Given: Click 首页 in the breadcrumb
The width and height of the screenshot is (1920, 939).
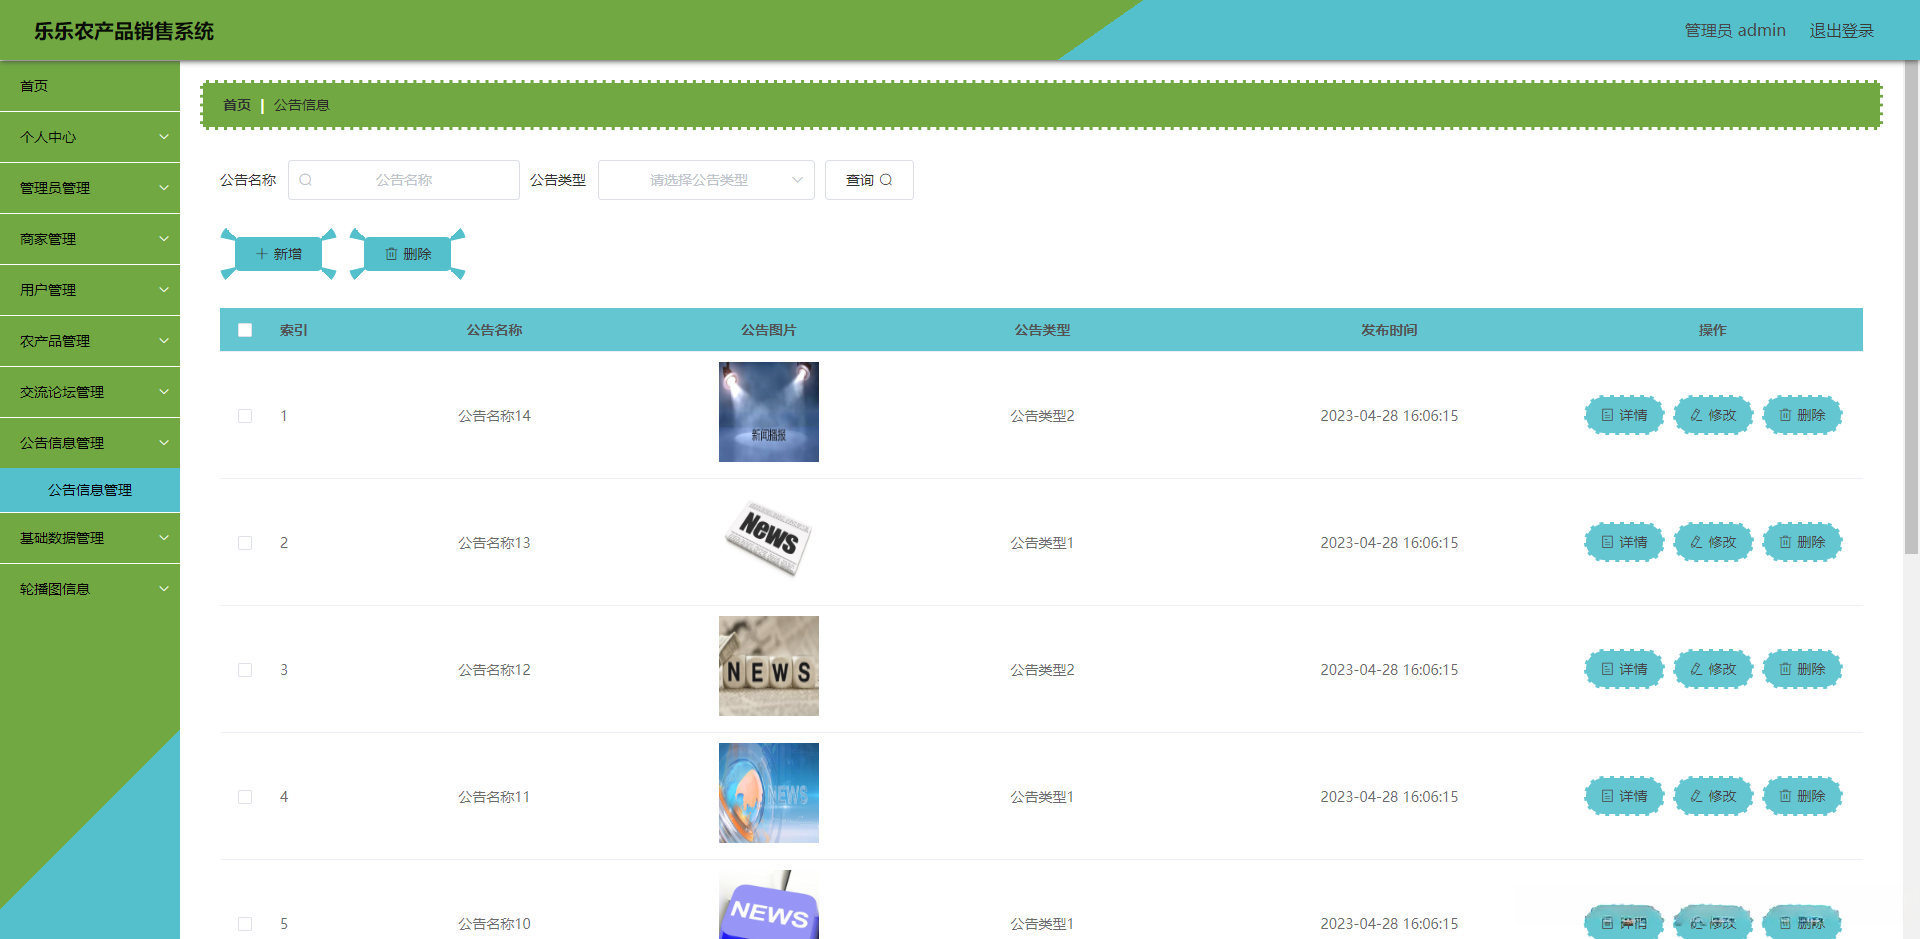Looking at the screenshot, I should click(x=237, y=105).
